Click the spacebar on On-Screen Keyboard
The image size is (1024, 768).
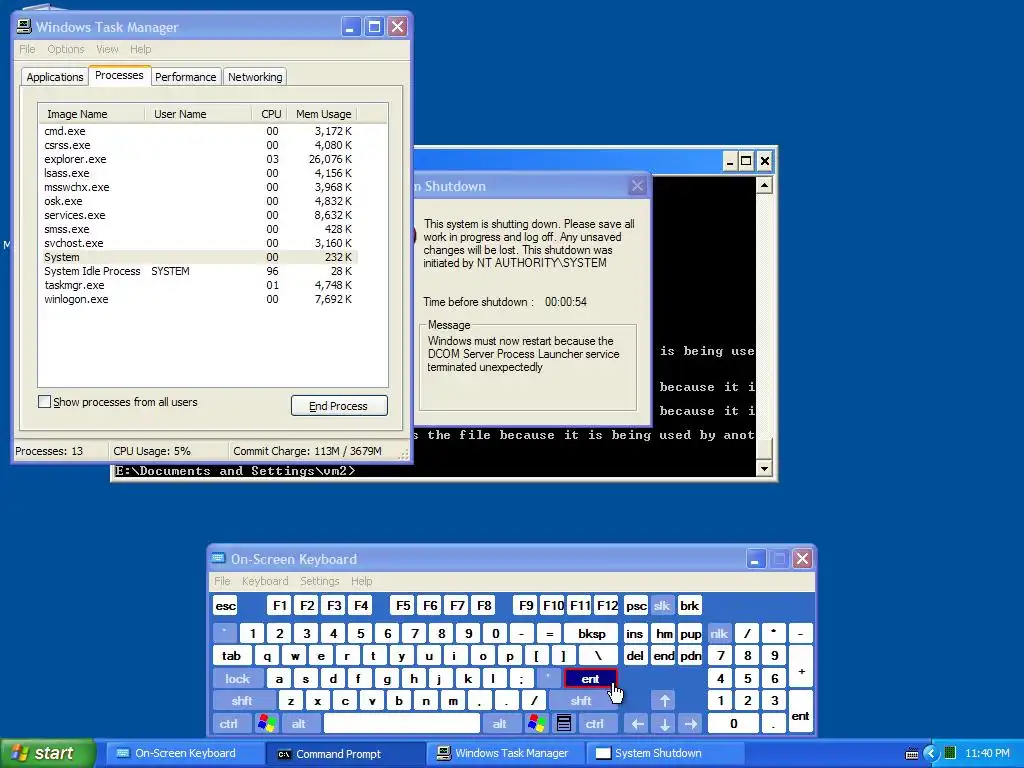click(402, 723)
